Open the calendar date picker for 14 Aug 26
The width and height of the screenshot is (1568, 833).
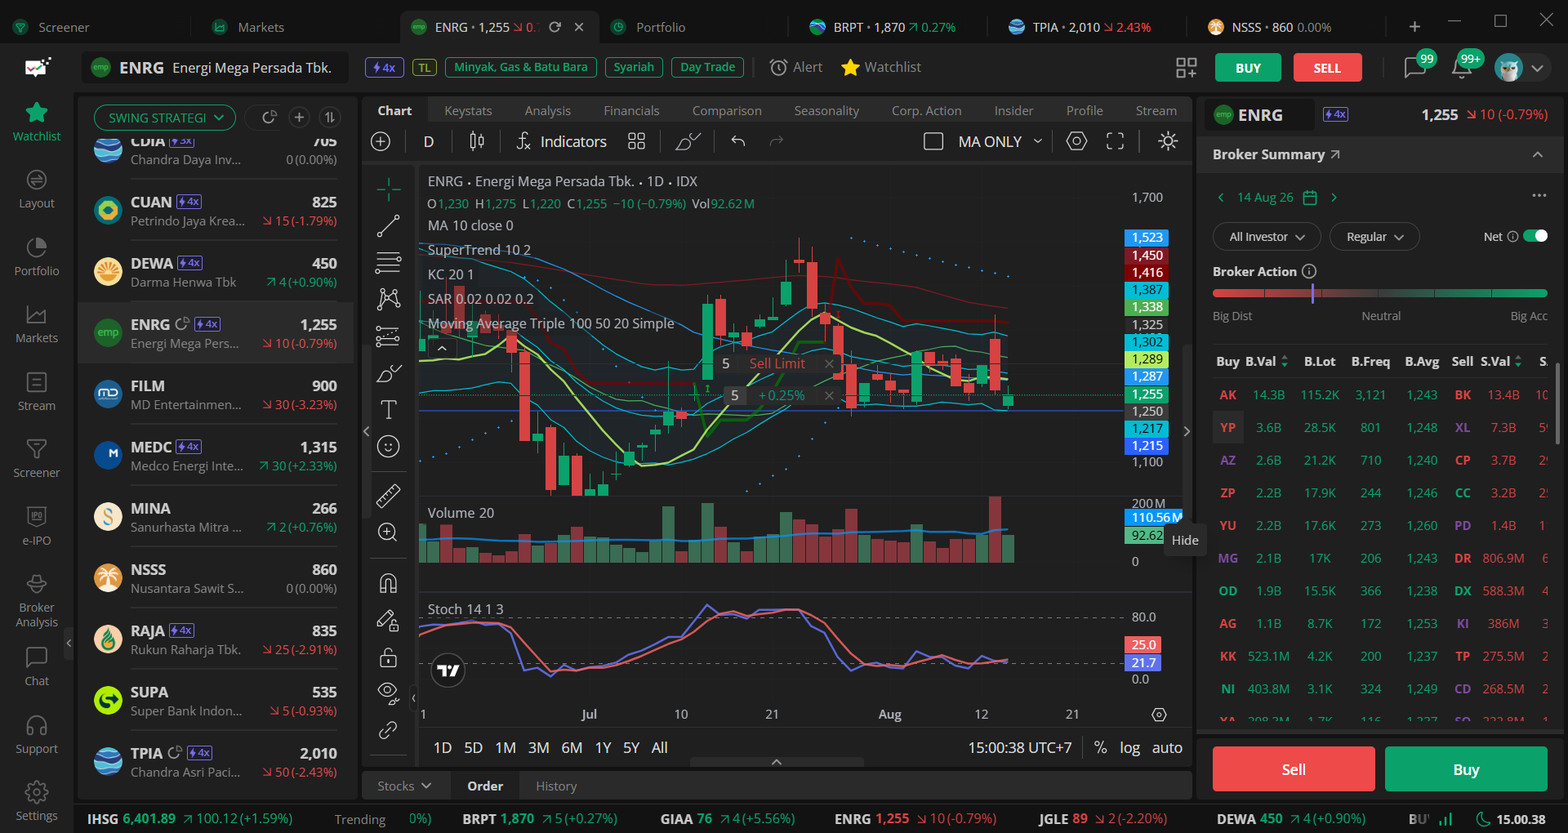click(x=1310, y=197)
